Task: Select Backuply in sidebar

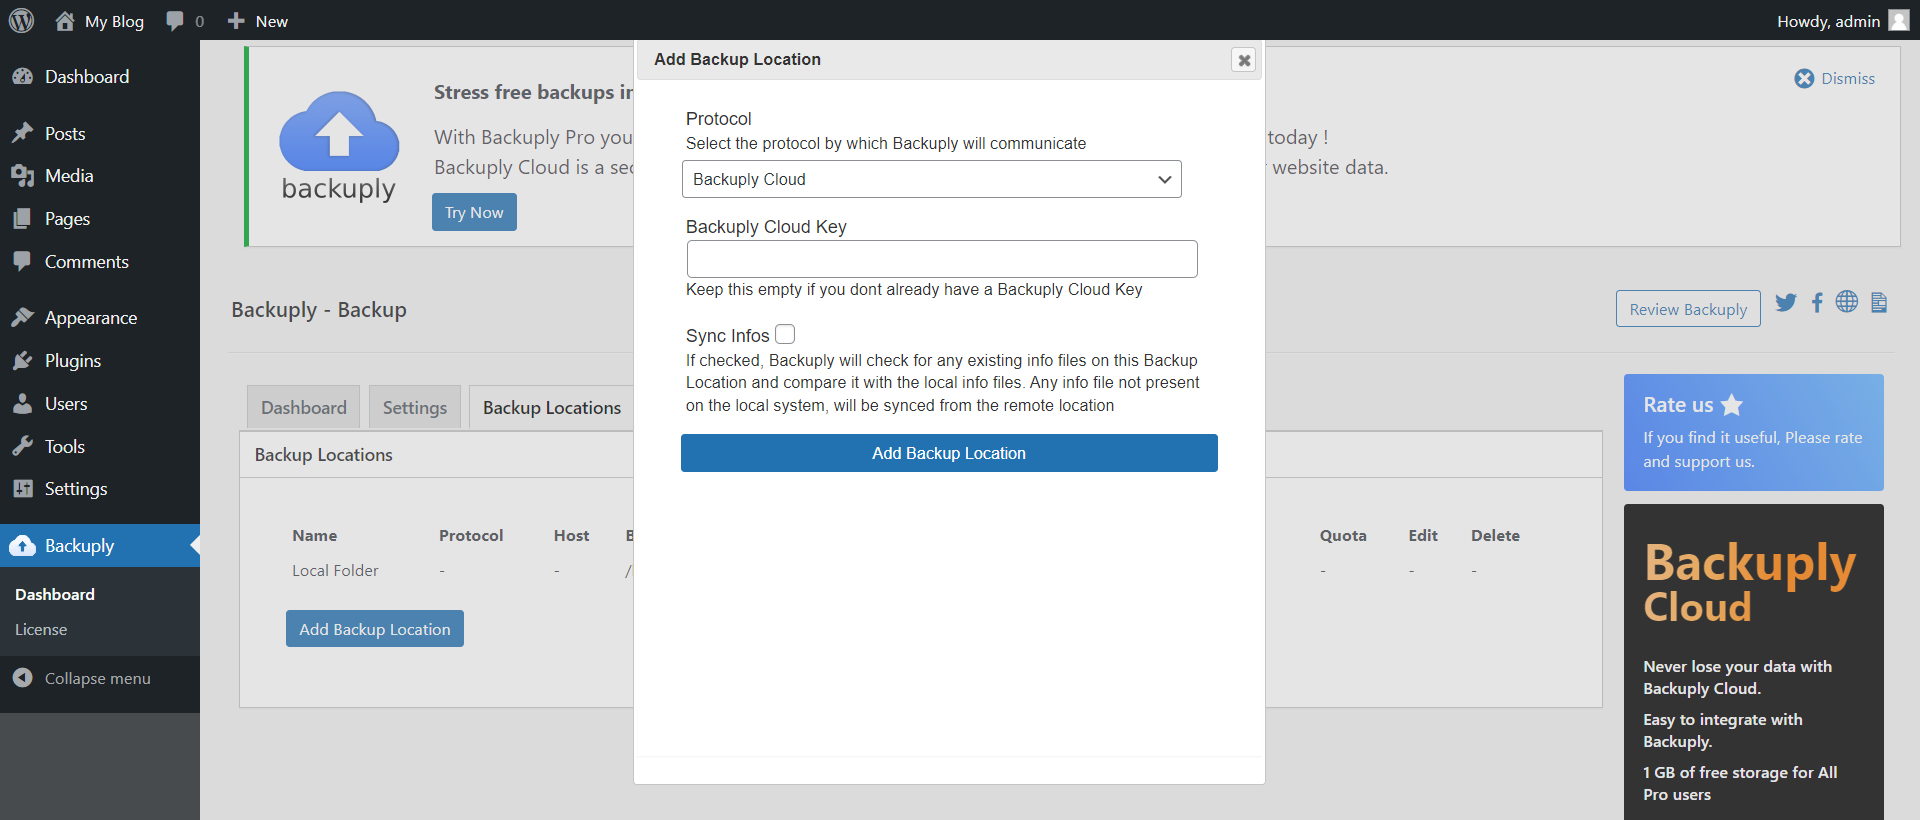Action: [100, 546]
